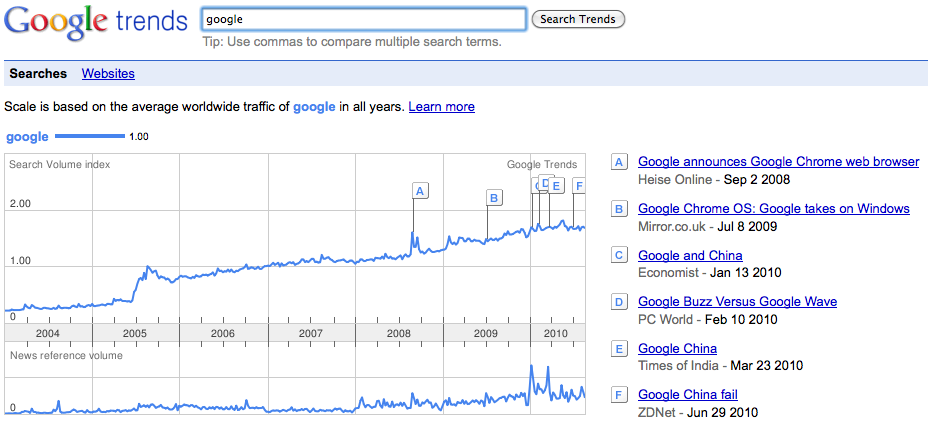Click the A icon beside Chrome browser headline

[x=620, y=162]
